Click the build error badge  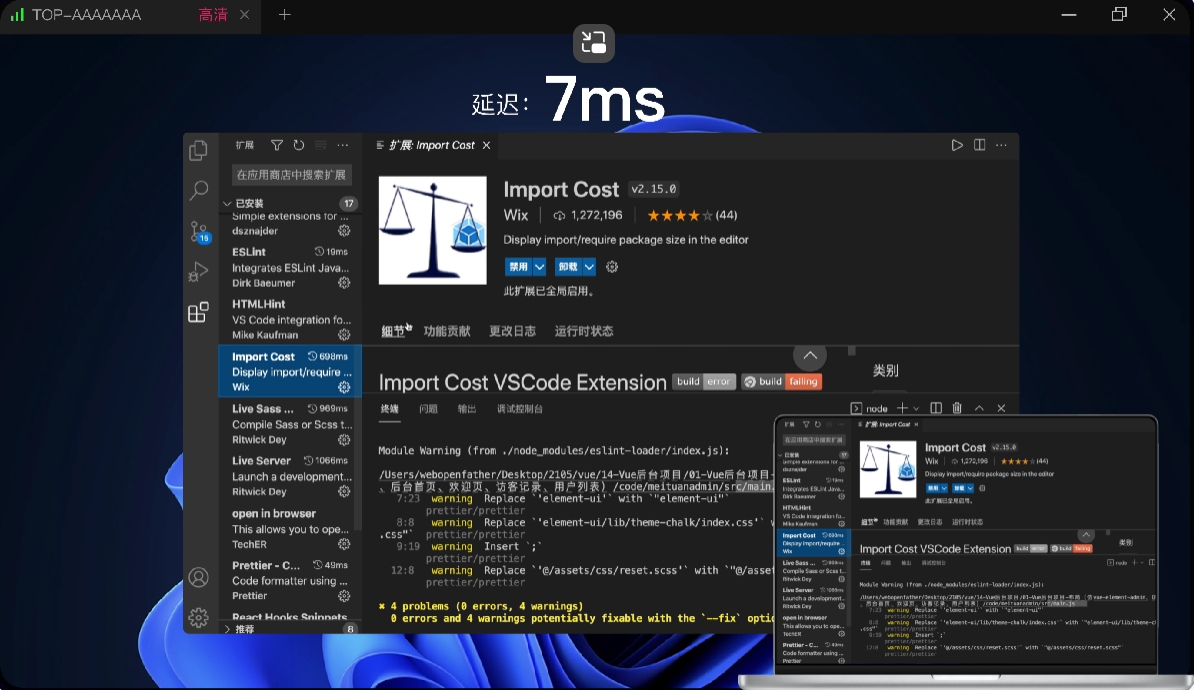(704, 382)
